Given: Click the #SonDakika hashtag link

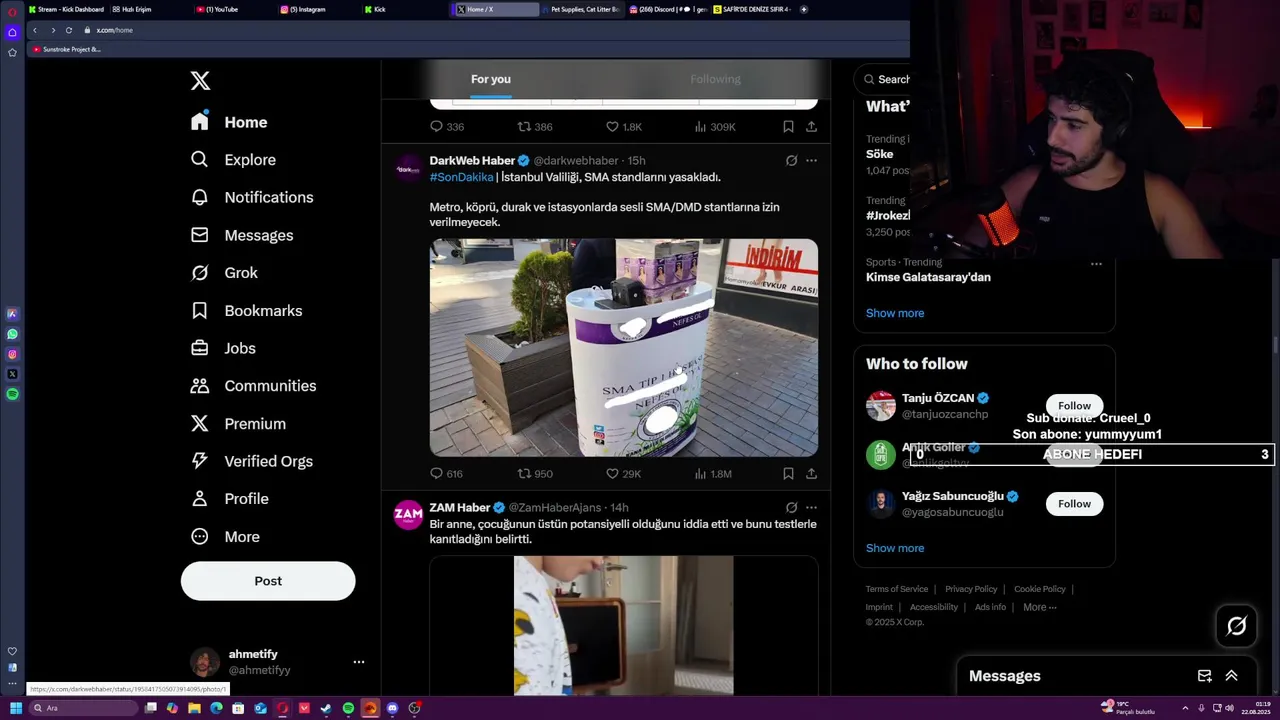Looking at the screenshot, I should pyautogui.click(x=461, y=177).
